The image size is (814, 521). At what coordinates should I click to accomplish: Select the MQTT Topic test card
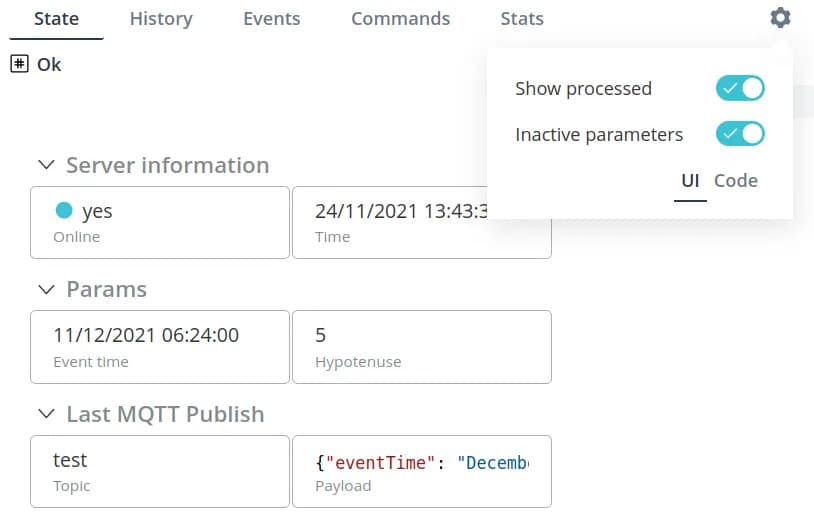click(x=160, y=471)
